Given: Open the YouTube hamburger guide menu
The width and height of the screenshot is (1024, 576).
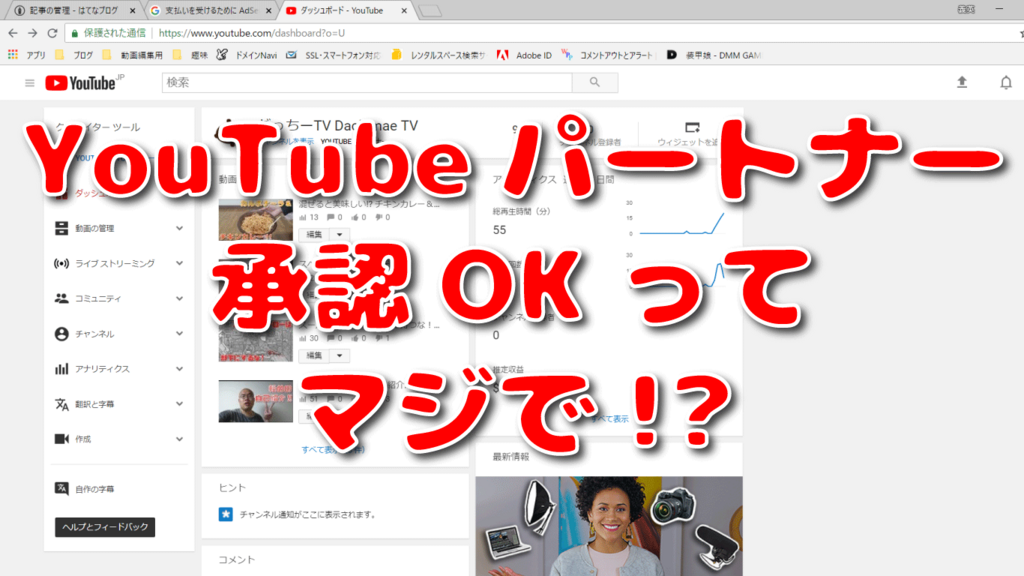Looking at the screenshot, I should pos(29,83).
